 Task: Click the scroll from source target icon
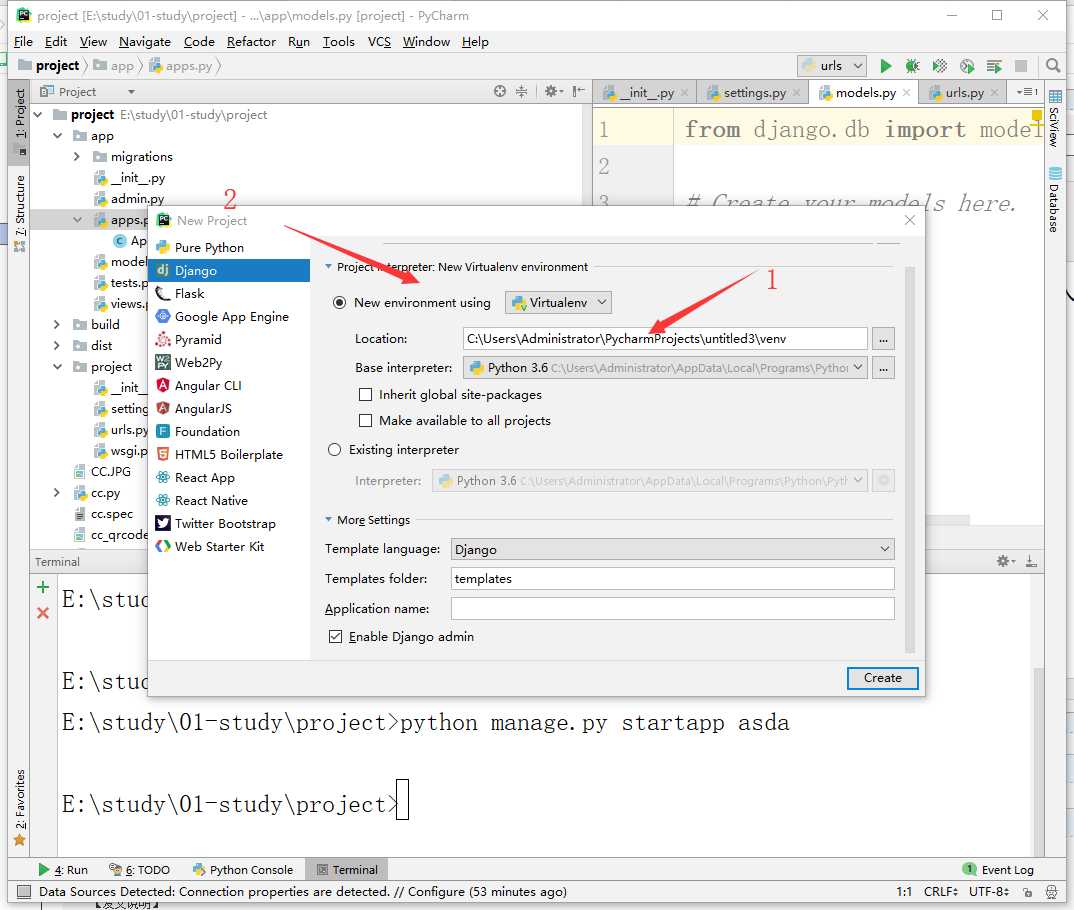(500, 91)
